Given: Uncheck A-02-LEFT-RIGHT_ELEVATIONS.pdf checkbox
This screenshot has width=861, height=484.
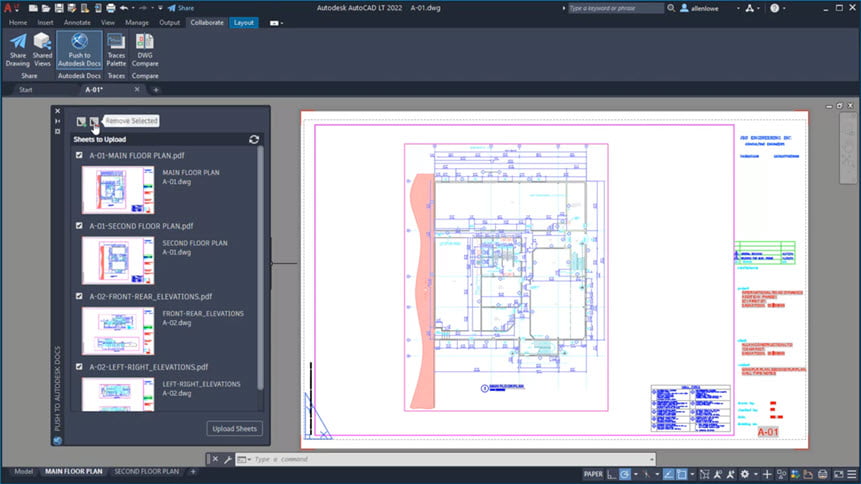Looking at the screenshot, I should point(79,366).
